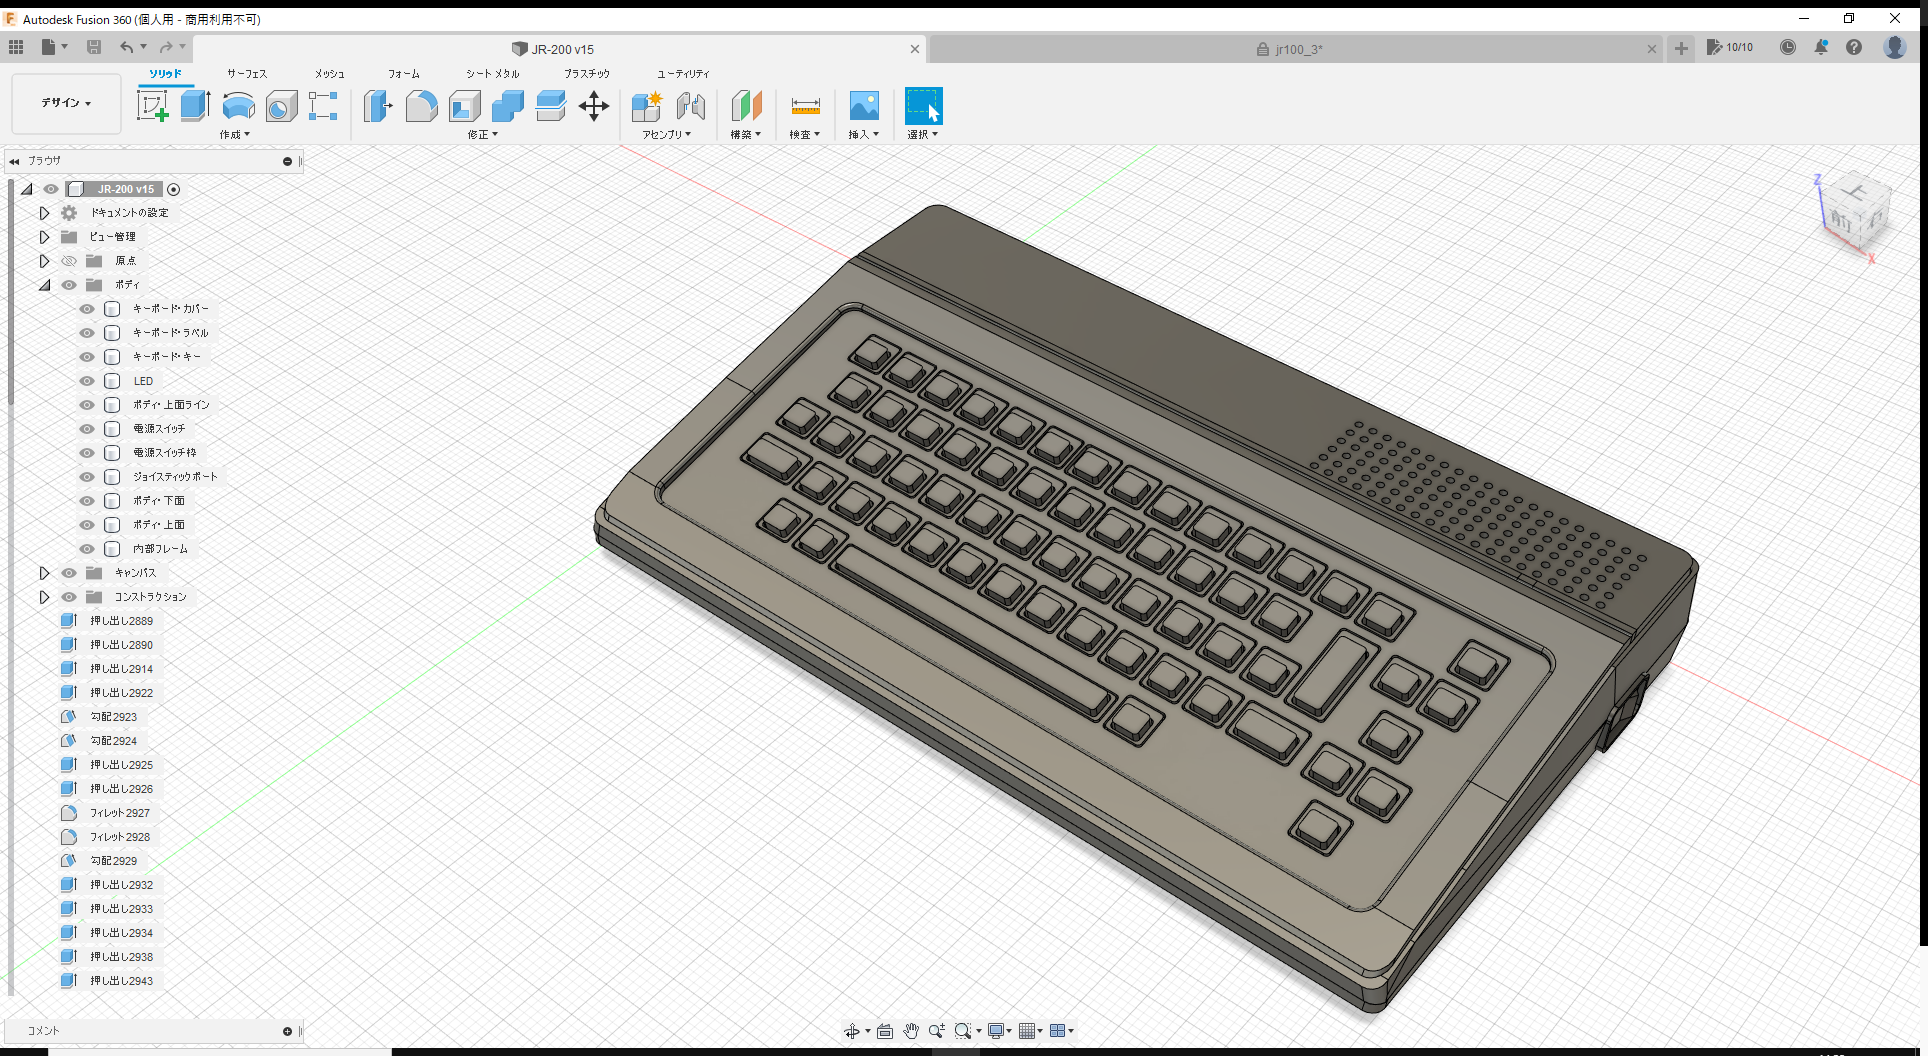Open the Revolve tool
This screenshot has width=1928, height=1056.
(x=238, y=105)
